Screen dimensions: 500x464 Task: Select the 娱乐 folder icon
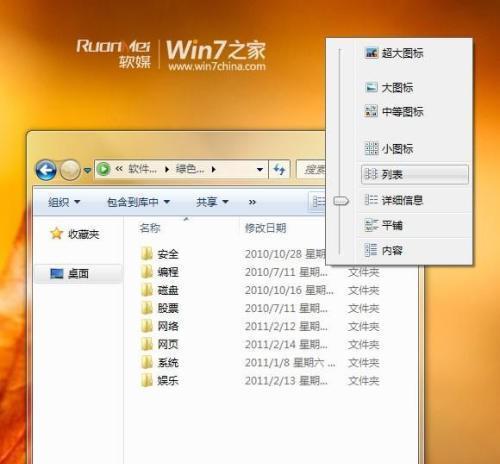tap(147, 380)
